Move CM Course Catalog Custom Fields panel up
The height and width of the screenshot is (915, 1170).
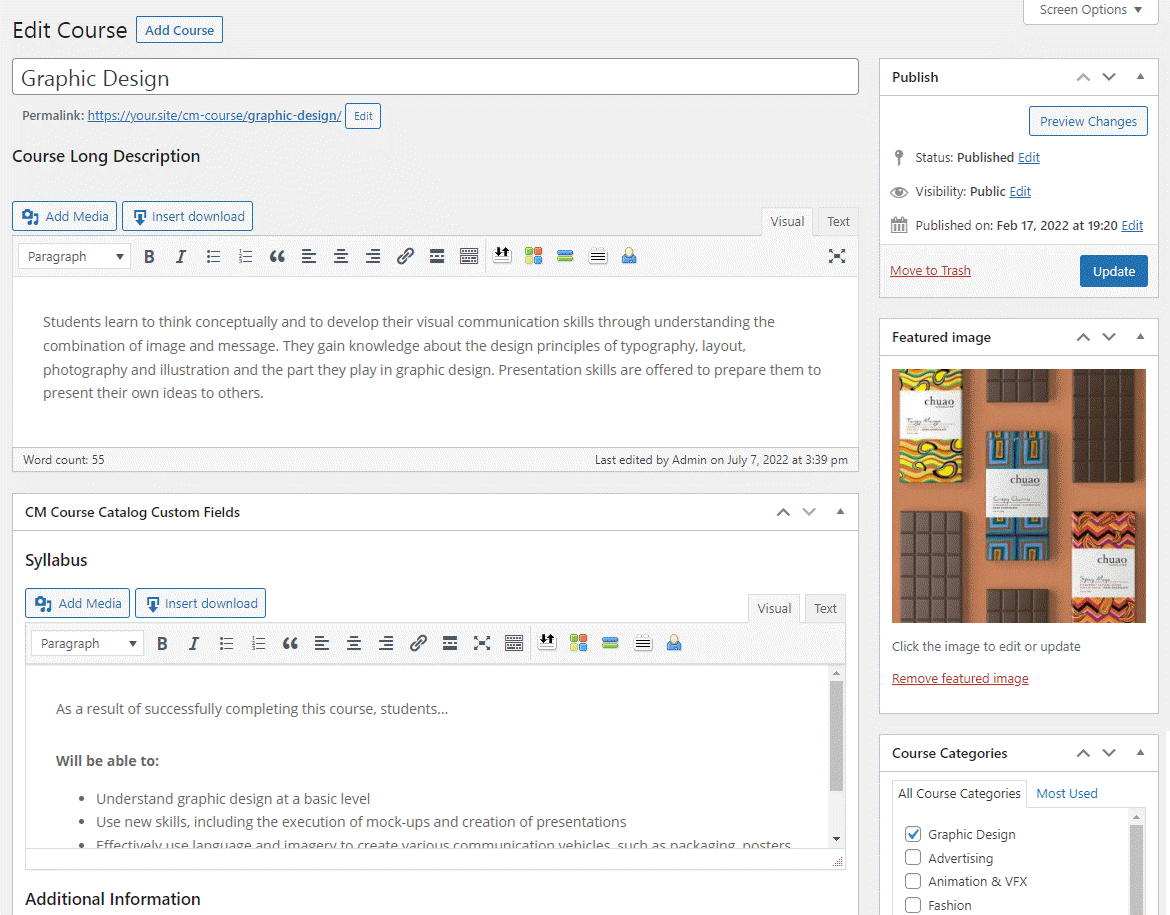[783, 512]
